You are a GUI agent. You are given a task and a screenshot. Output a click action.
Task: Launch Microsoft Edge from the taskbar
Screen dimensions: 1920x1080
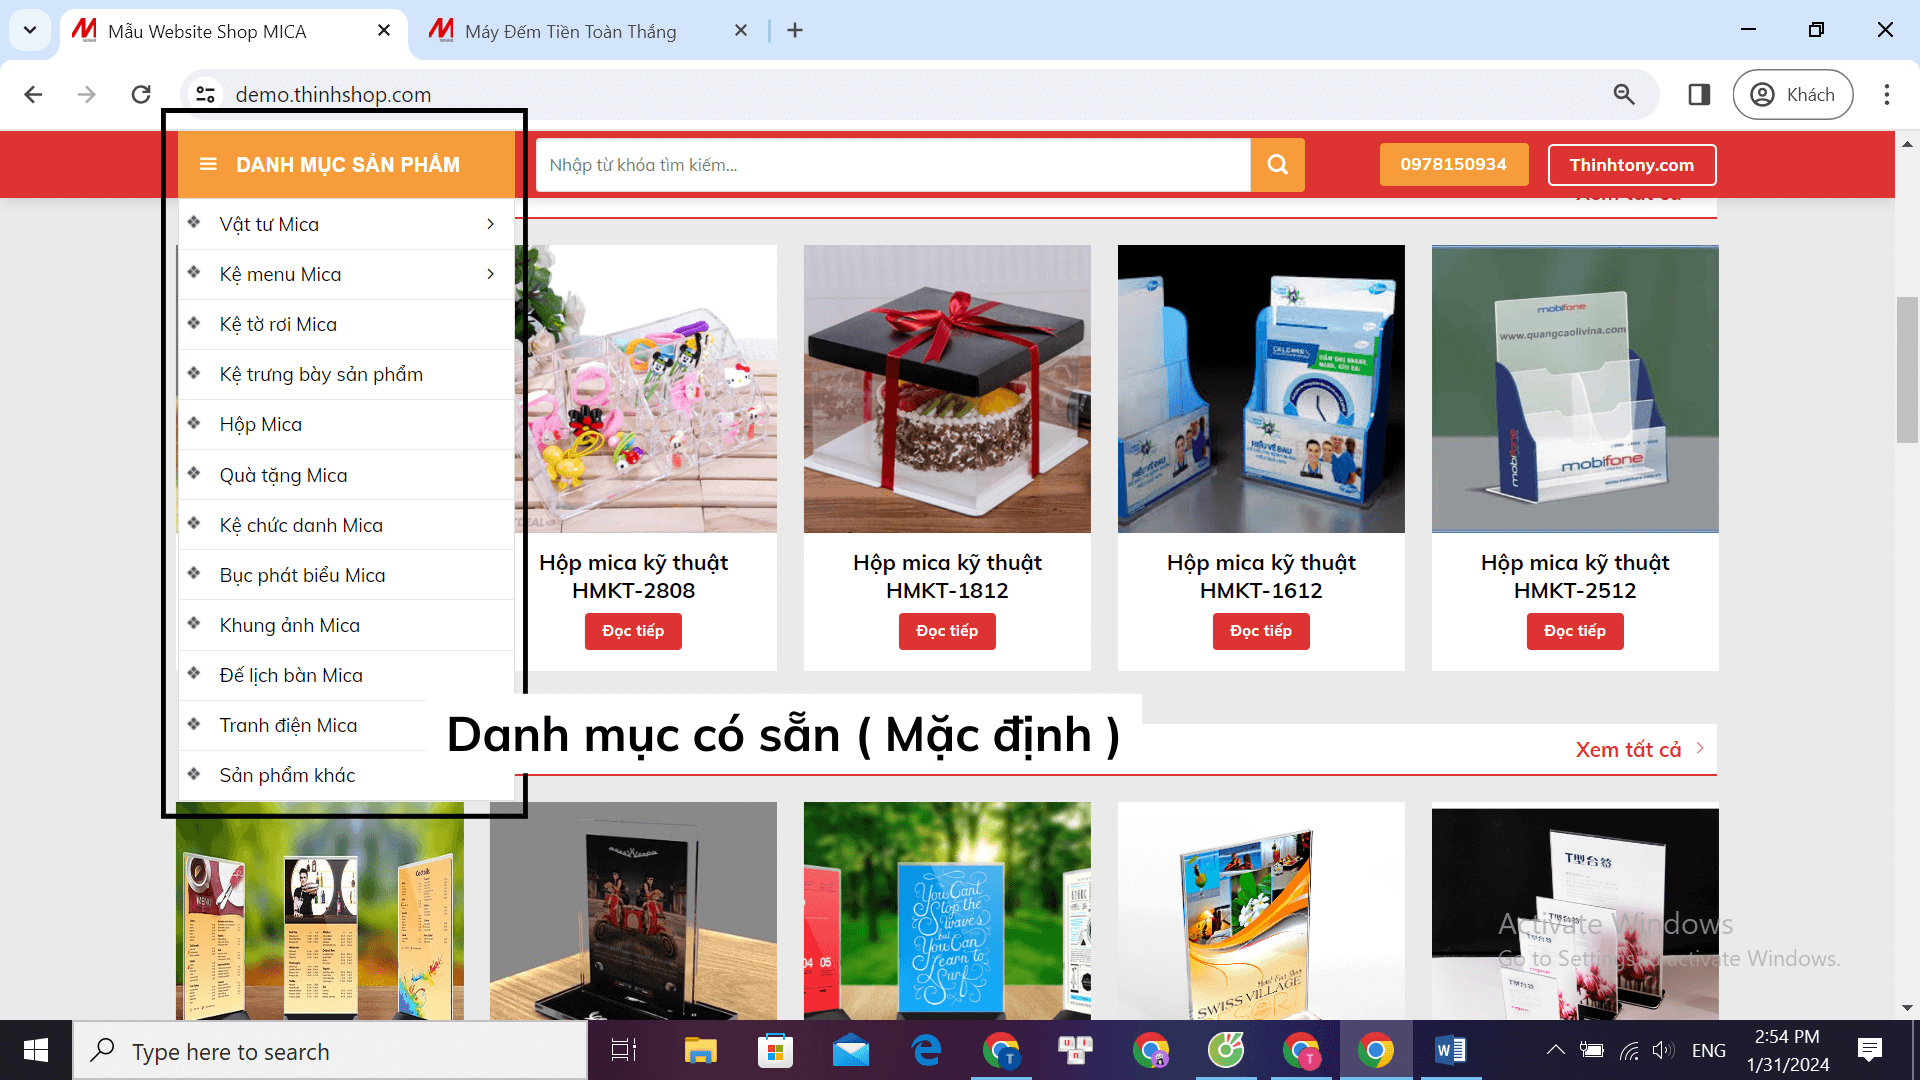click(x=926, y=1050)
